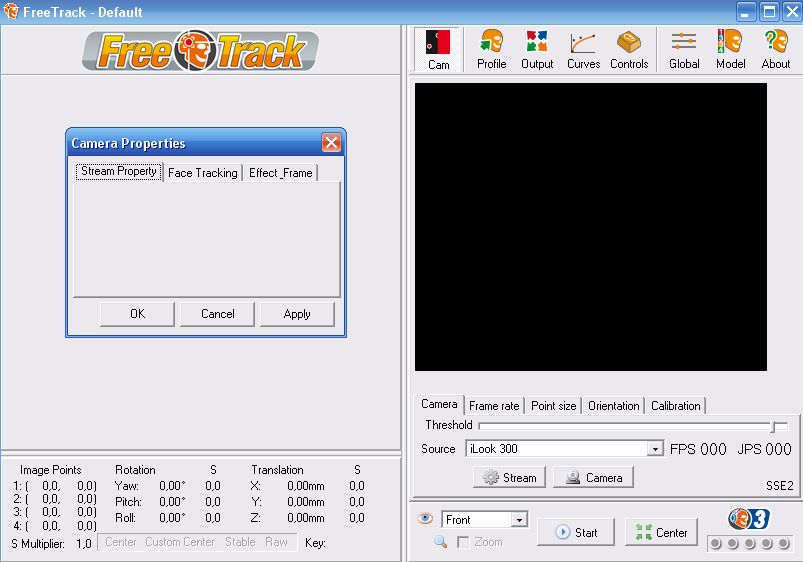
Task: Click OK in Camera Properties
Action: click(x=137, y=314)
